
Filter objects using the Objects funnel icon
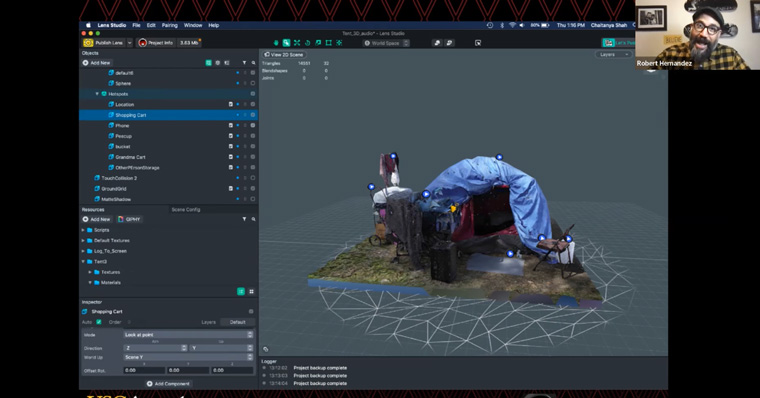(x=244, y=63)
